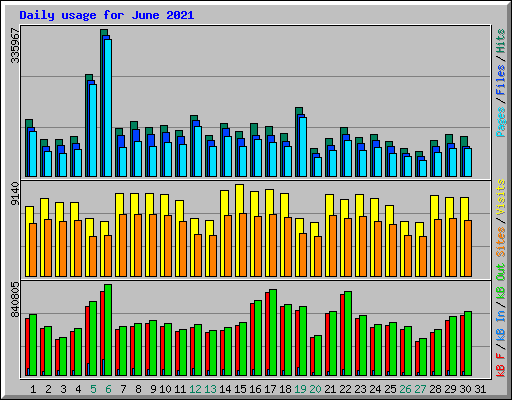Click day label 4 on the x-axis
512x400 pixels.
coord(78,389)
